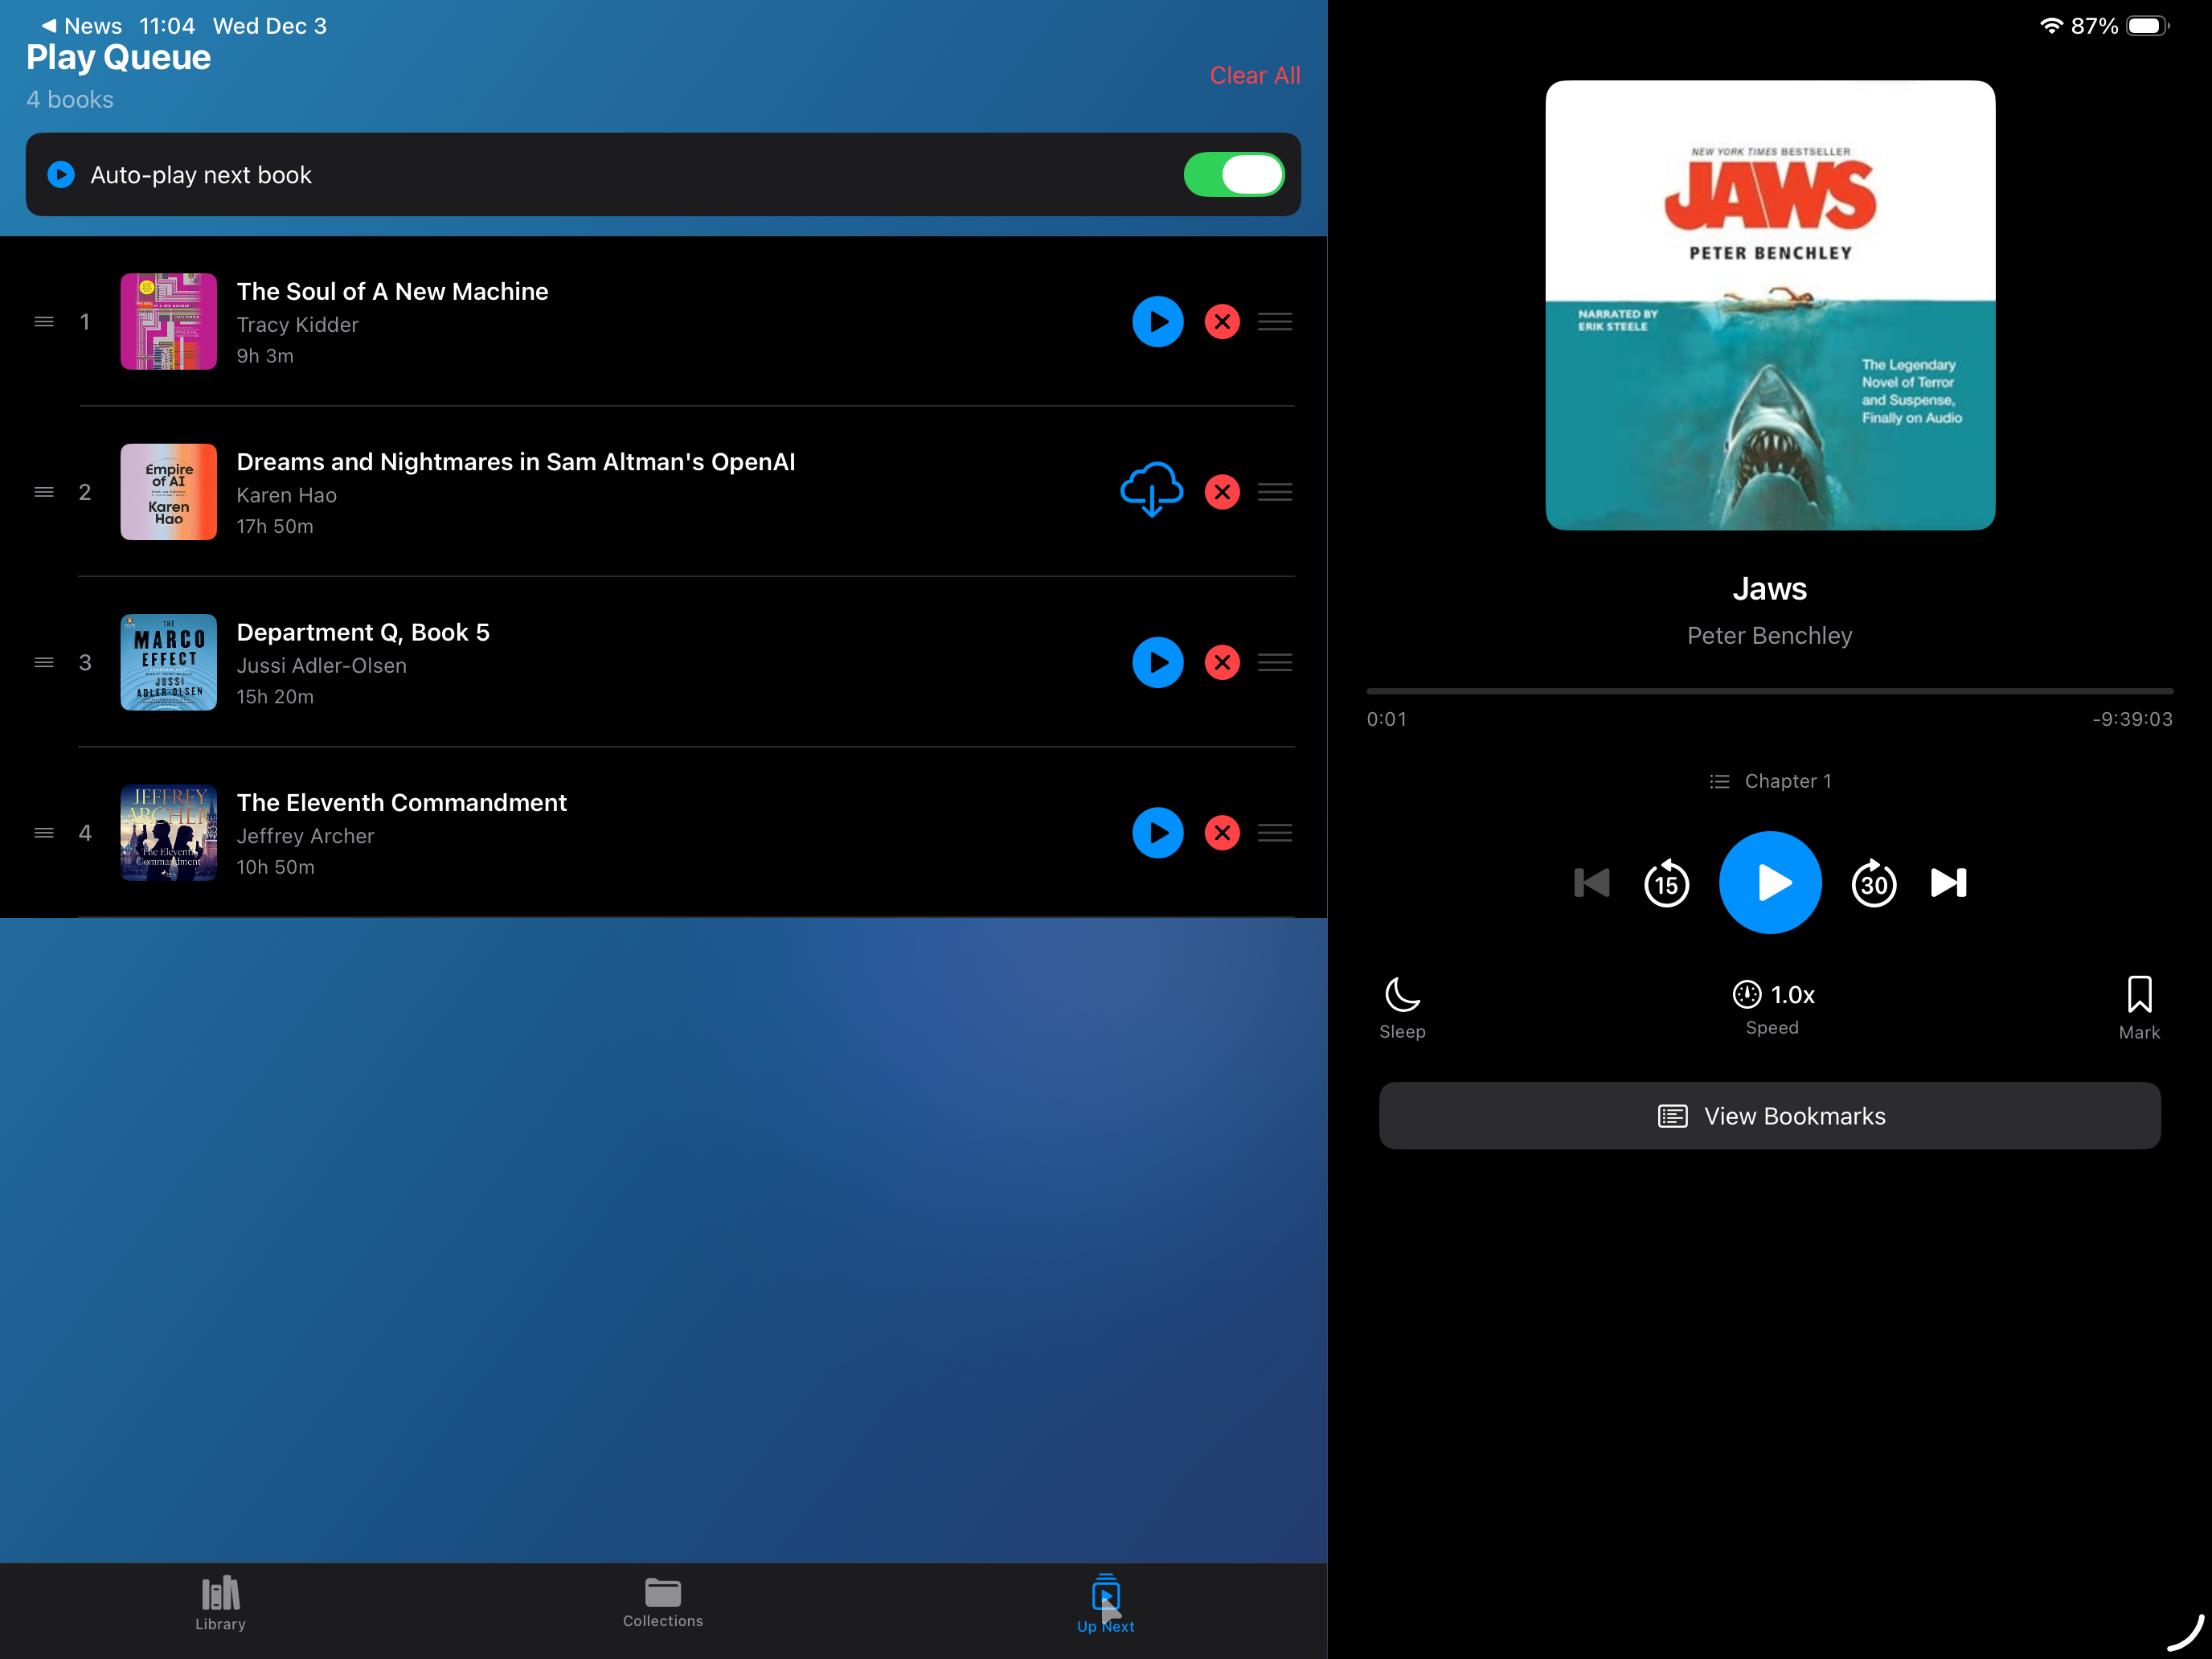Open View Bookmarks
The width and height of the screenshot is (2212, 1659).
tap(1770, 1116)
